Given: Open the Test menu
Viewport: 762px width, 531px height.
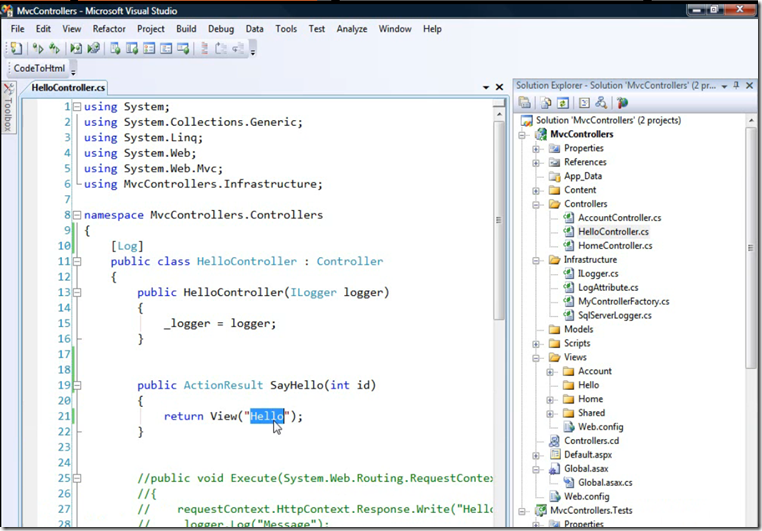Looking at the screenshot, I should 316,29.
